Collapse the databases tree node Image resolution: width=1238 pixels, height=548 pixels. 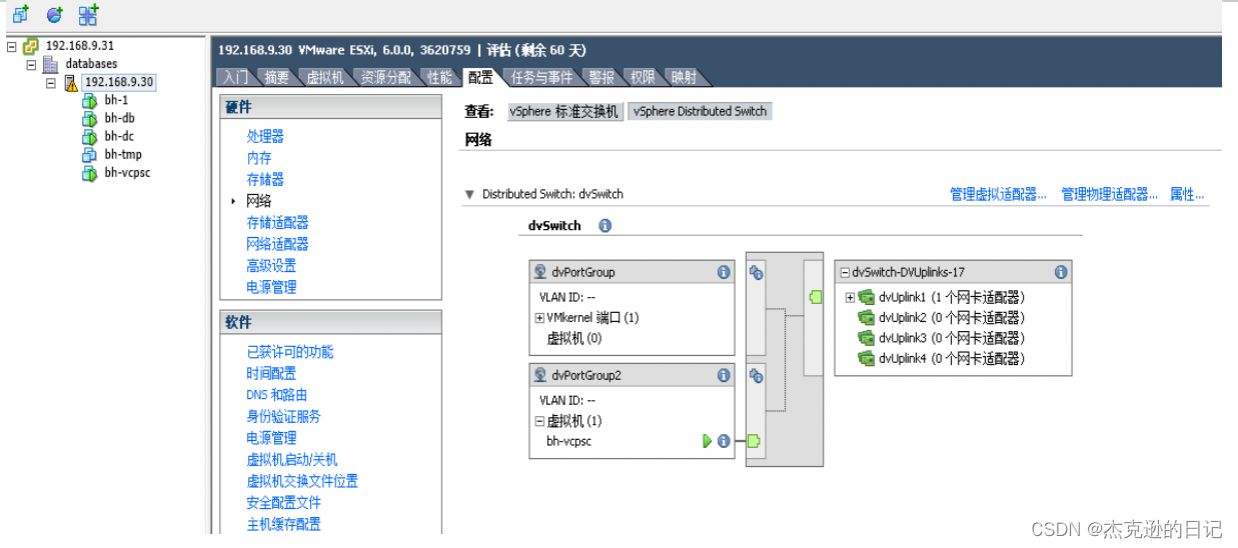point(31,64)
